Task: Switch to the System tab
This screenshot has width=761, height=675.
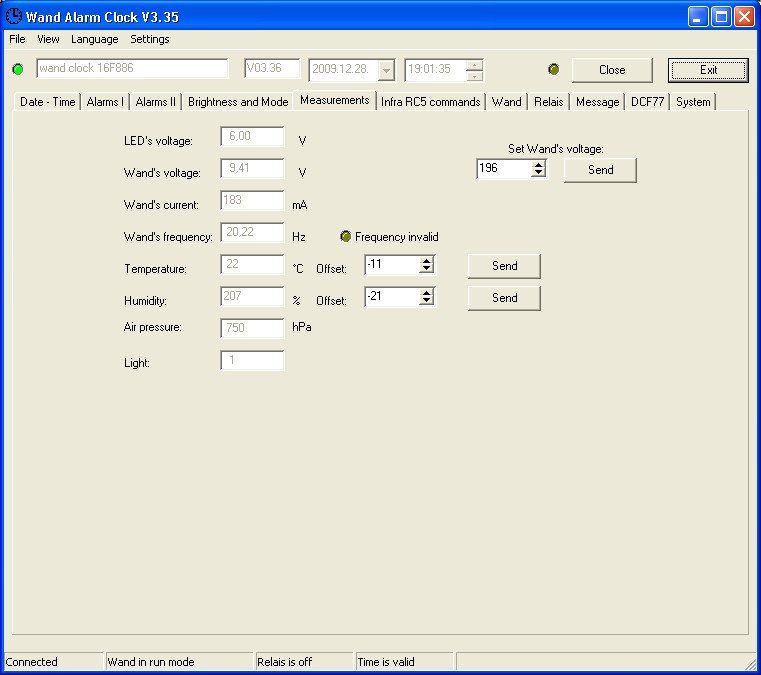Action: click(x=693, y=102)
